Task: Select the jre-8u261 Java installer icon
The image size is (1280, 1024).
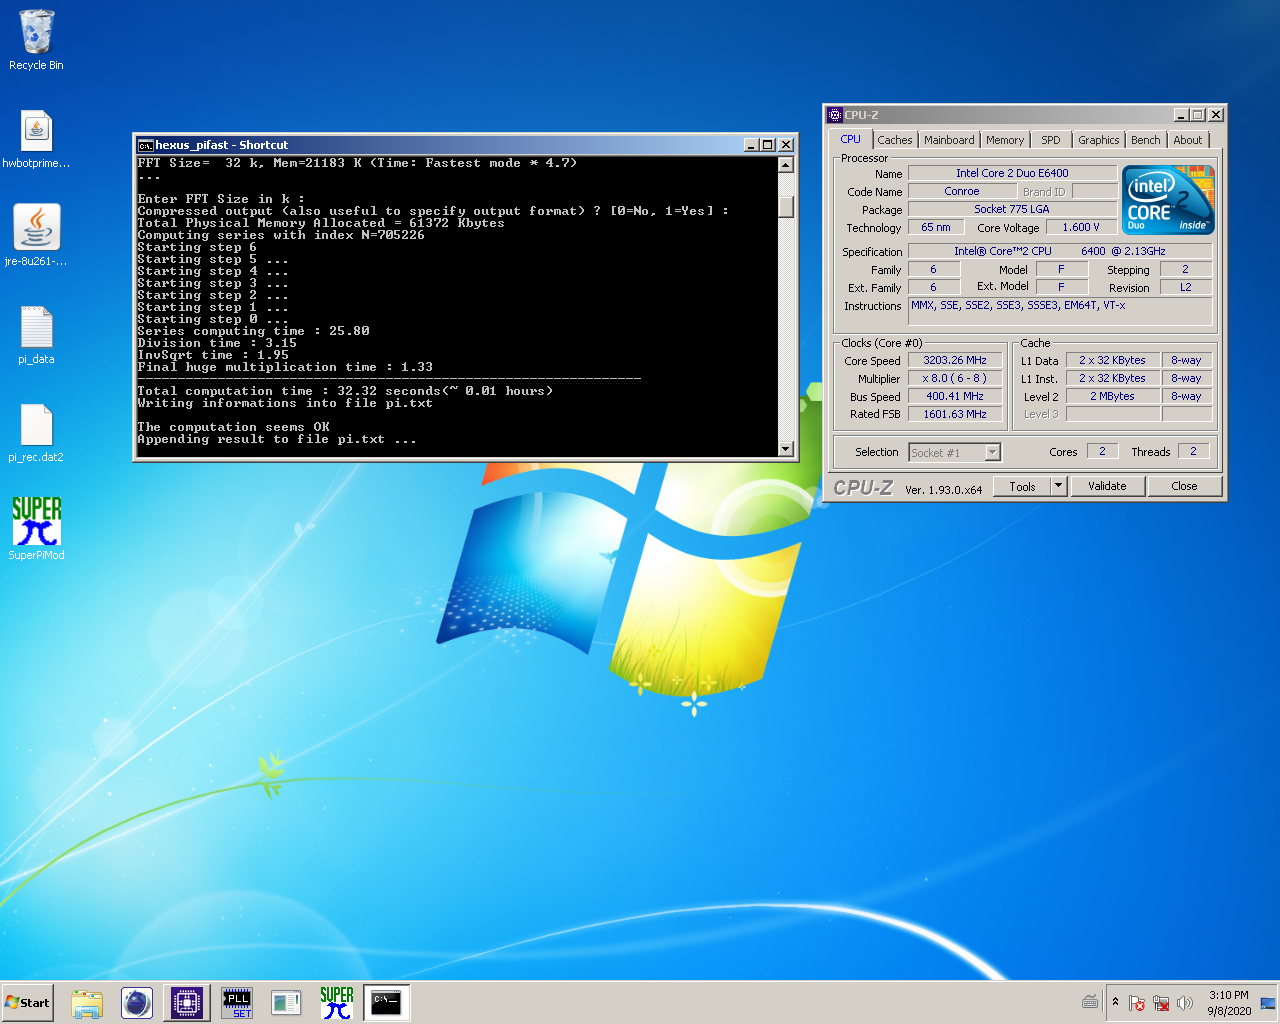Action: point(36,236)
